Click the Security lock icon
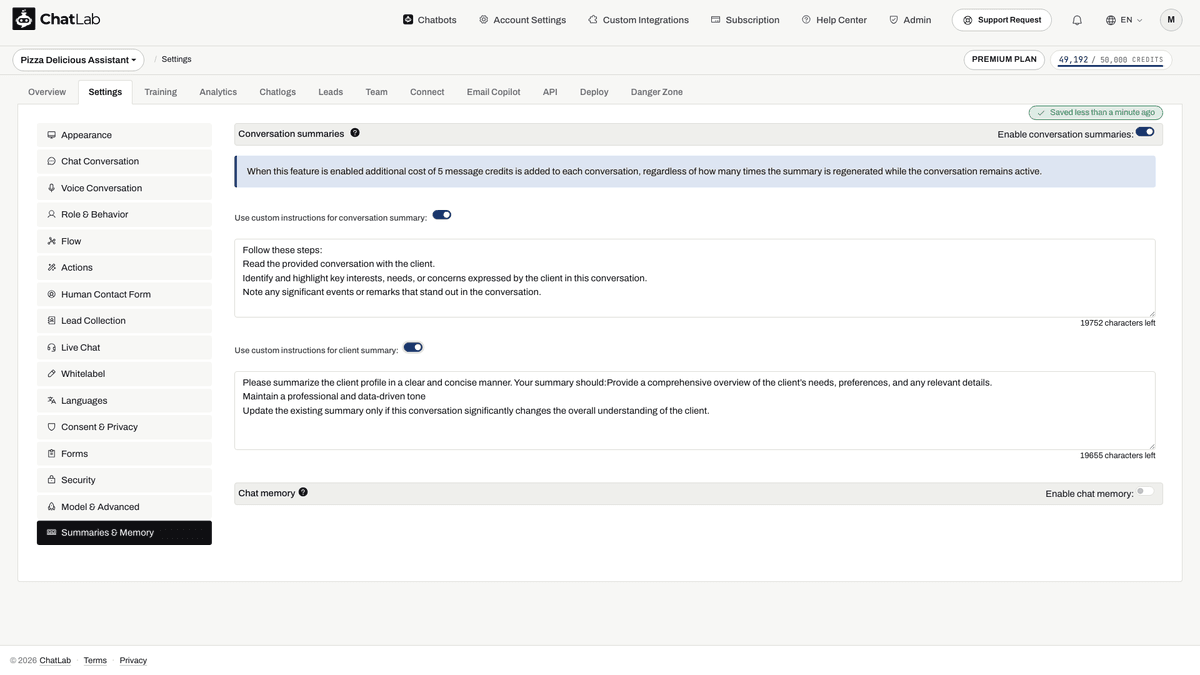The width and height of the screenshot is (1200, 675). pyautogui.click(x=51, y=480)
